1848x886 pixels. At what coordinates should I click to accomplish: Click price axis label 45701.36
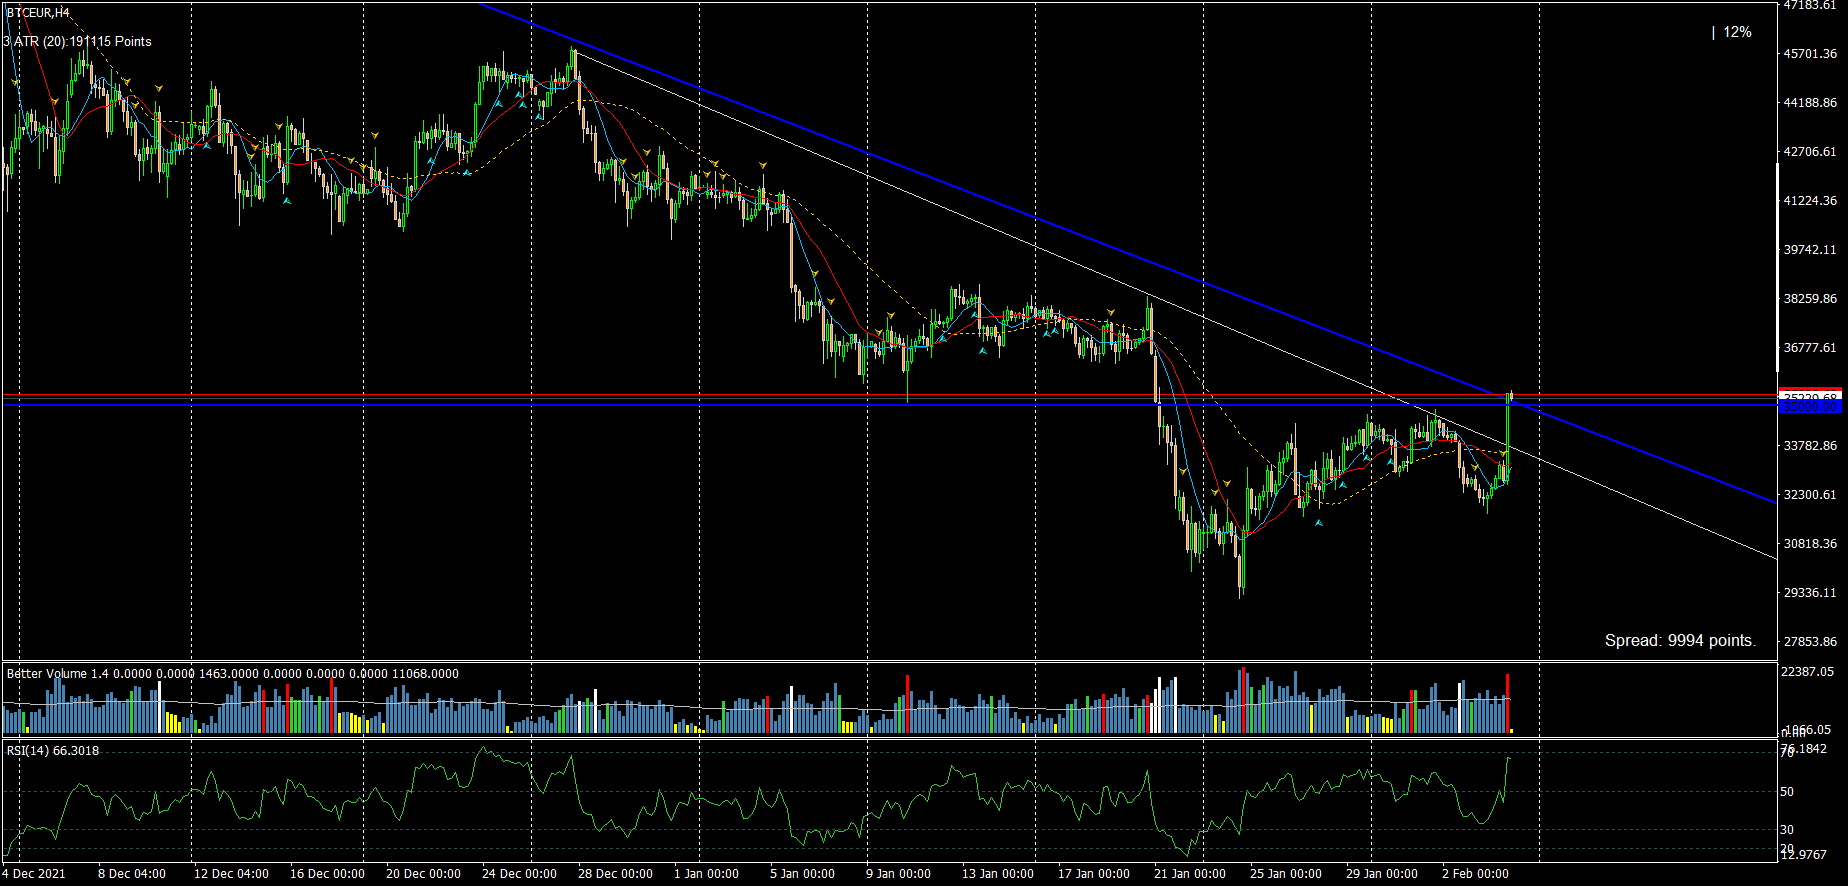click(1810, 54)
